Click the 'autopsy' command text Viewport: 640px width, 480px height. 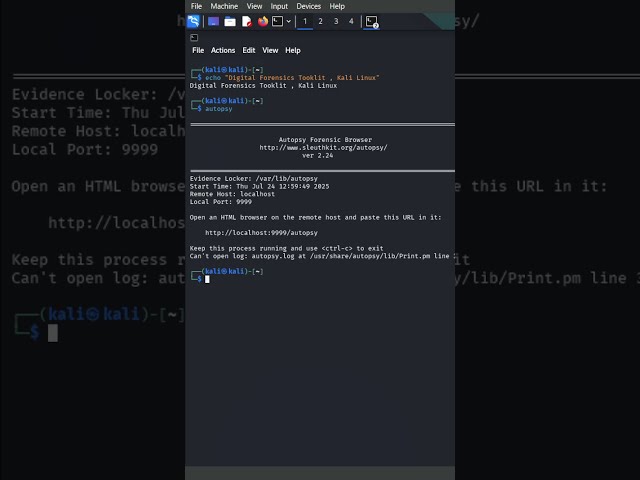click(x=219, y=109)
